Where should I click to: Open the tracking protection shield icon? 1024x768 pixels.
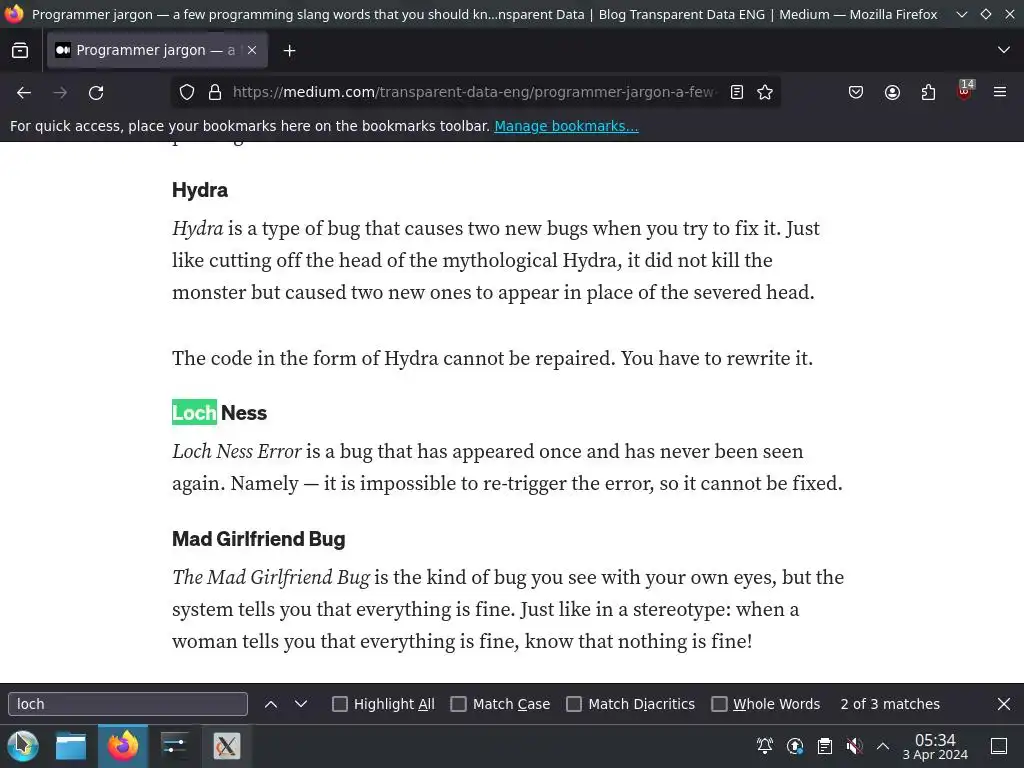[187, 93]
